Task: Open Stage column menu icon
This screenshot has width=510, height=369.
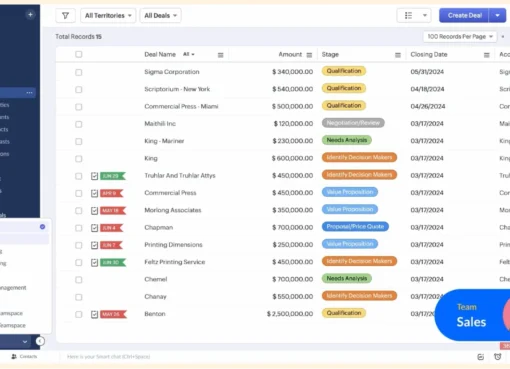Action: [398, 55]
